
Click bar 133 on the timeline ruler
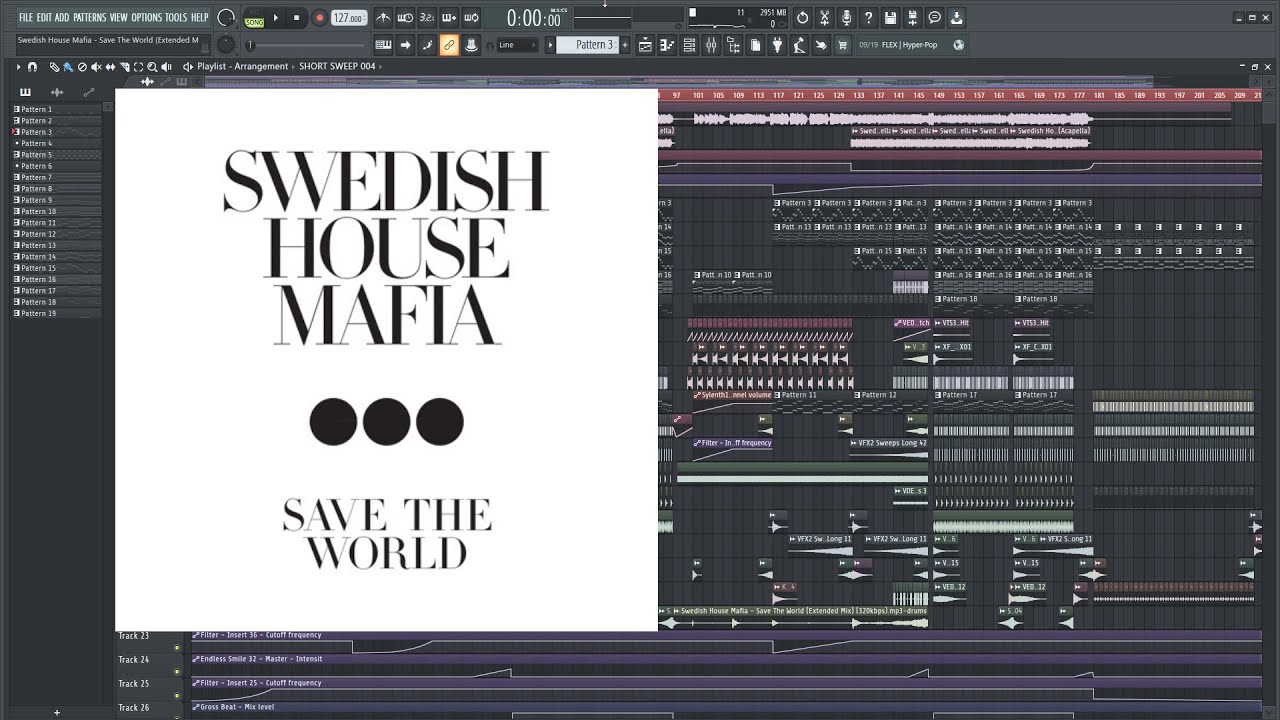click(x=858, y=95)
